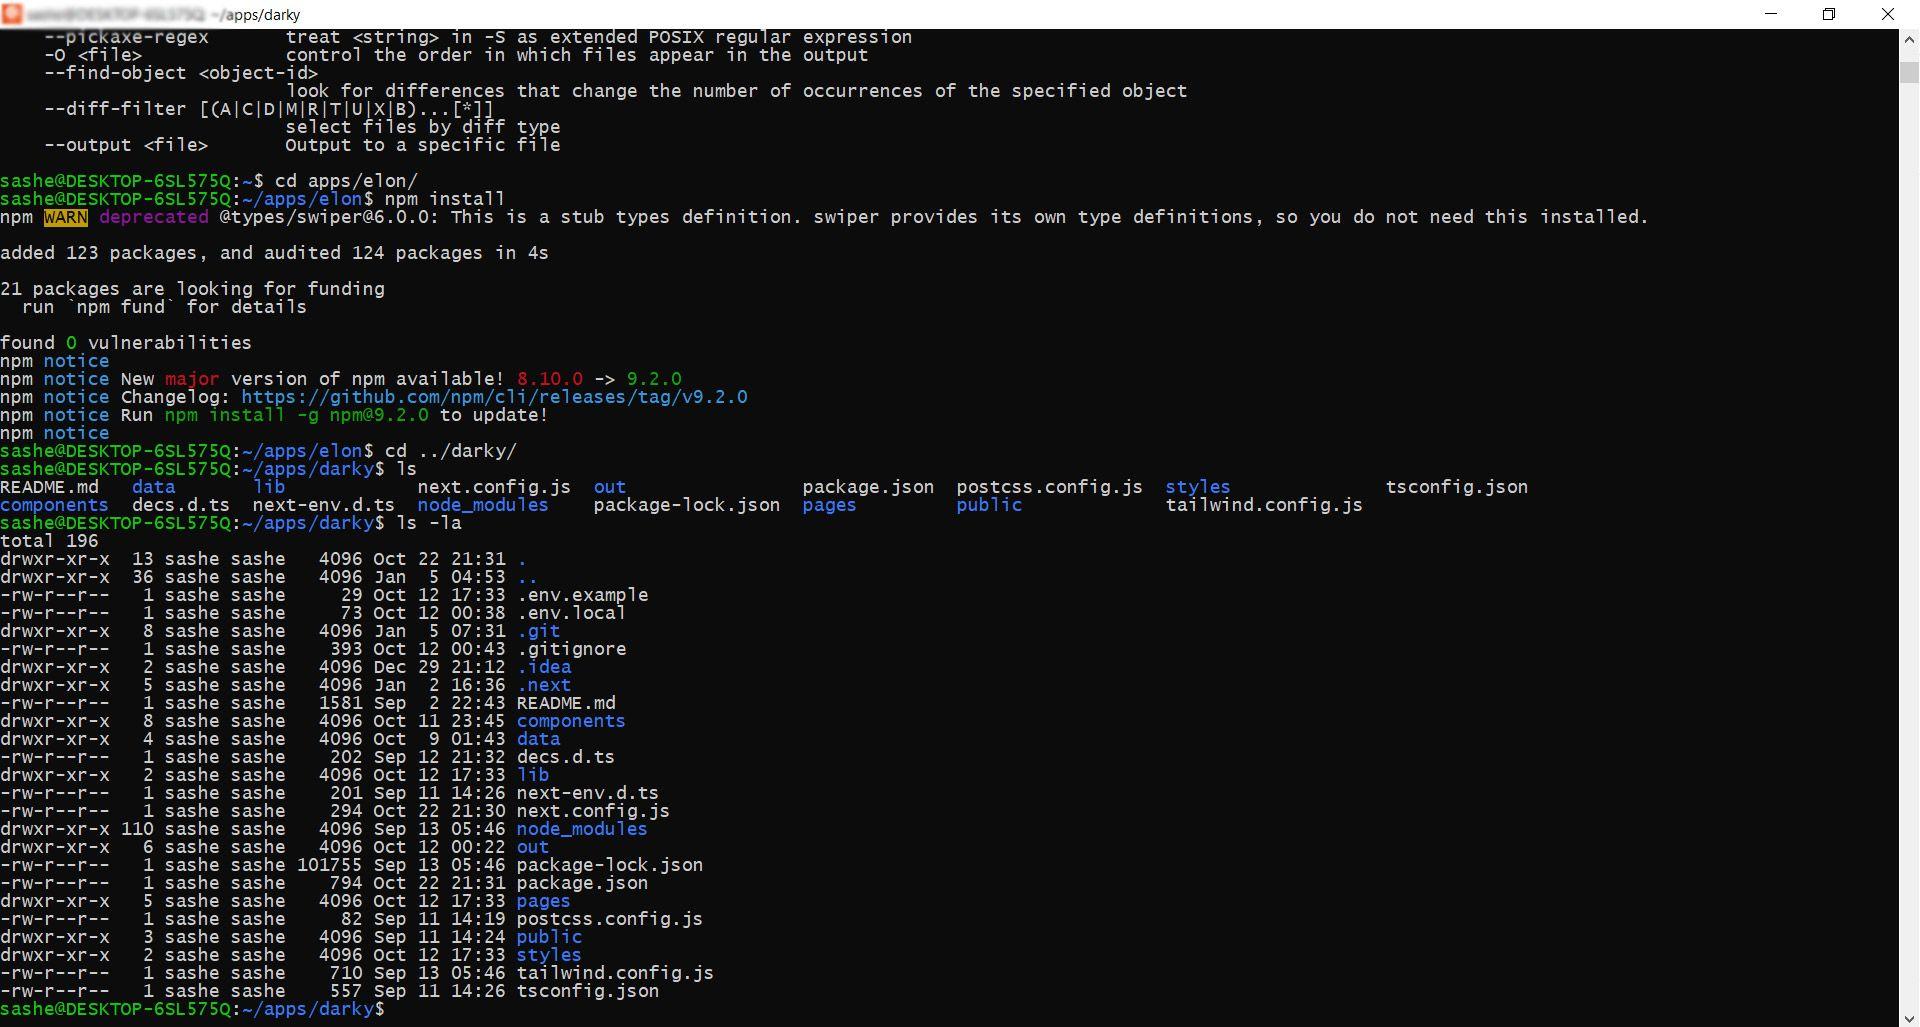The height and width of the screenshot is (1027, 1920).
Task: Click the 'run `npm fund` for details' line
Action: (x=165, y=307)
